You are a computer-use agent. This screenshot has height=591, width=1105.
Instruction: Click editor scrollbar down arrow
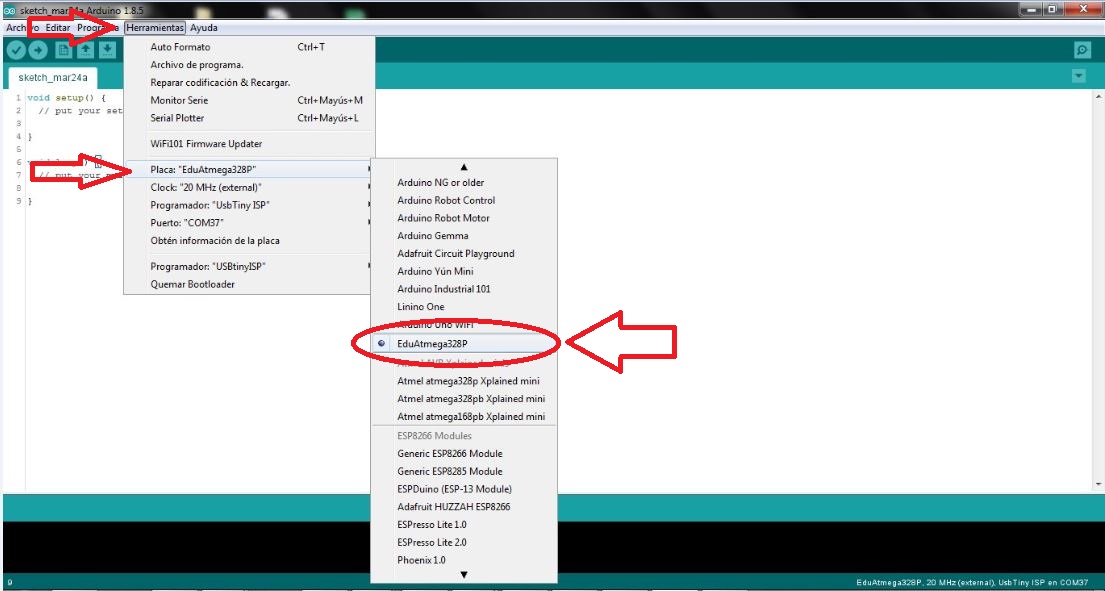click(x=1099, y=485)
